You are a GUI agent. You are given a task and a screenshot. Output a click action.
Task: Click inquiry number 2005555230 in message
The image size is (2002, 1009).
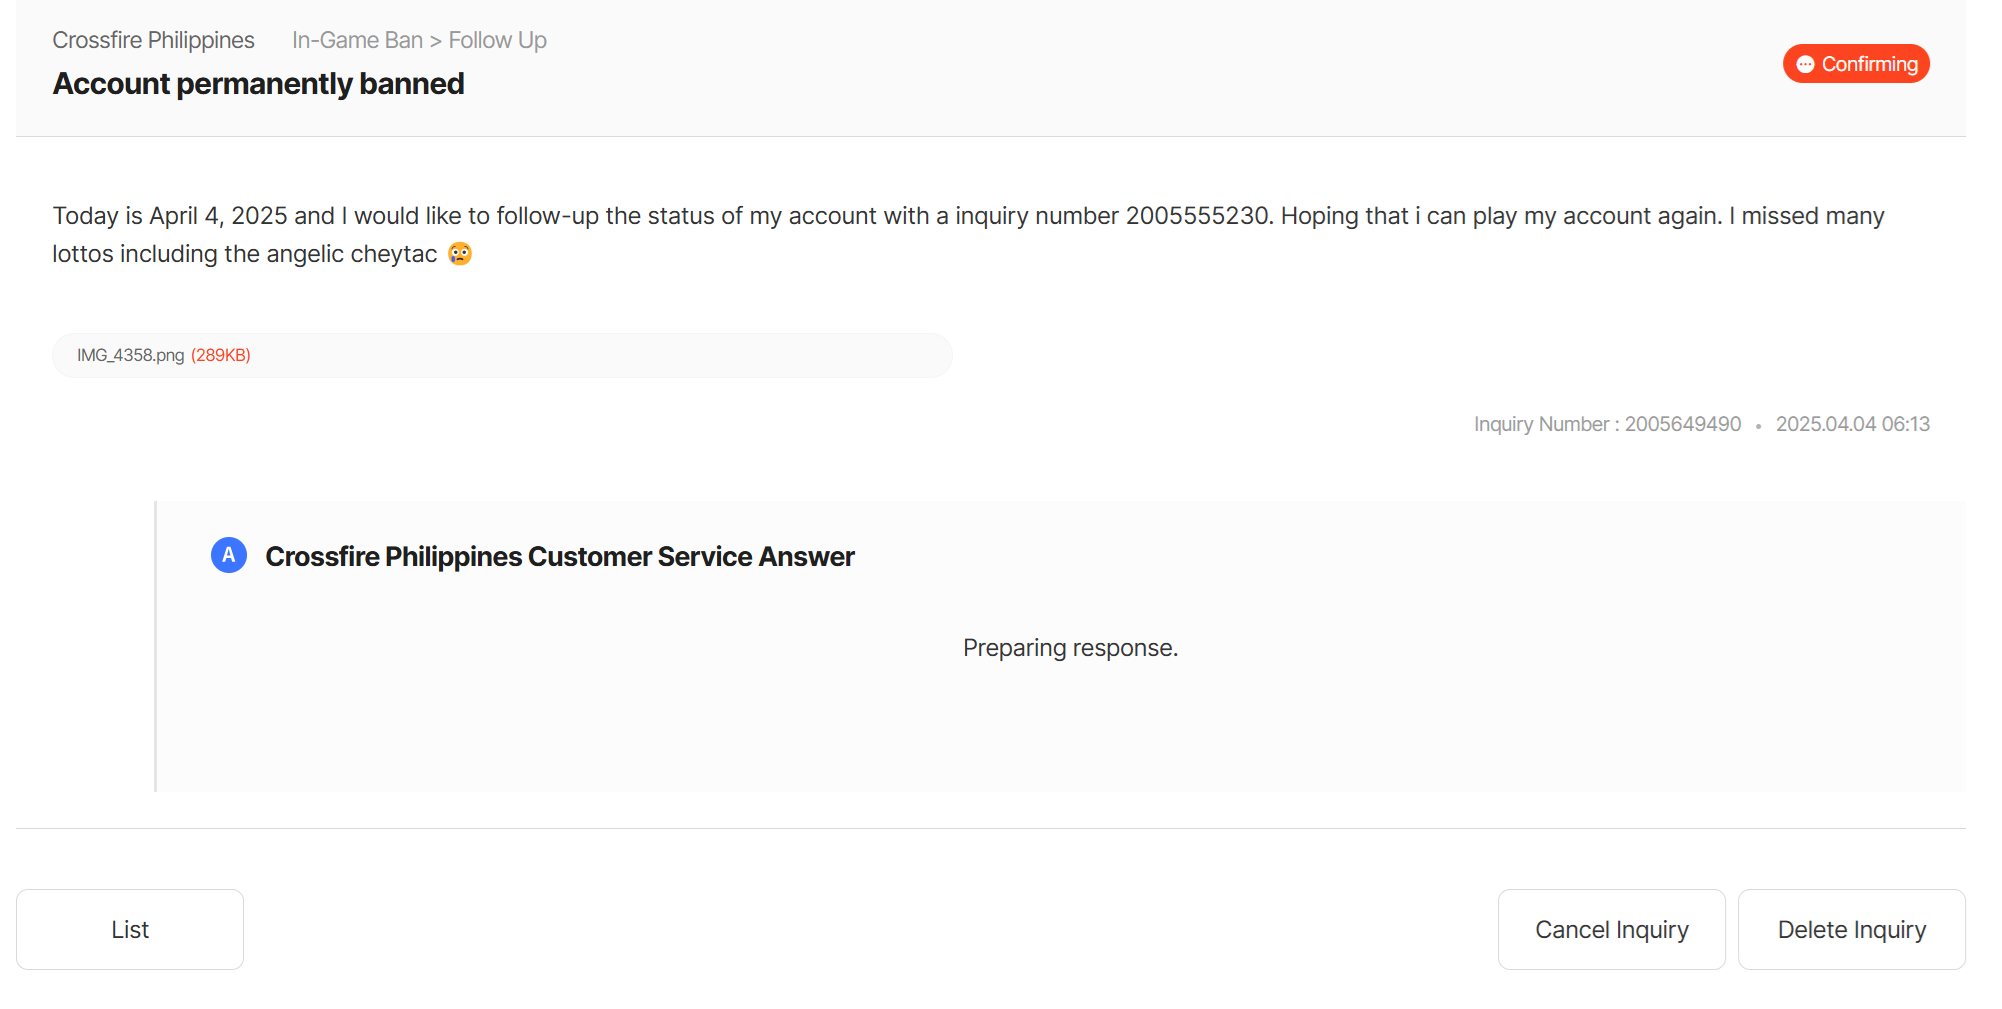pyautogui.click(x=1197, y=216)
